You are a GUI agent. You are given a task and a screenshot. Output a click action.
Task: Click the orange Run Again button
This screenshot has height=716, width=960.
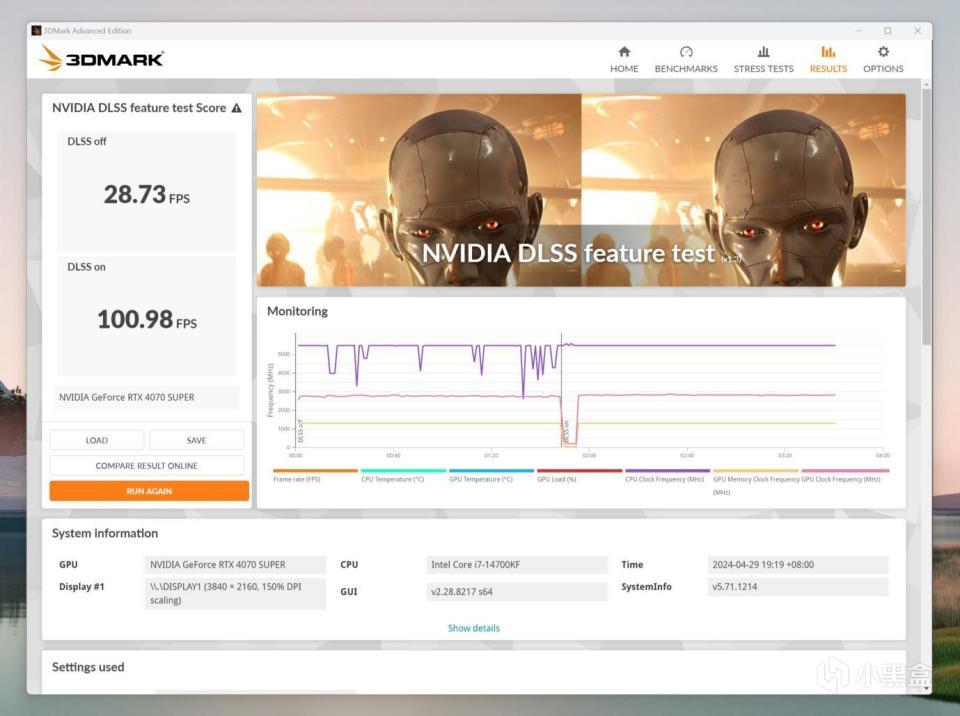click(149, 491)
